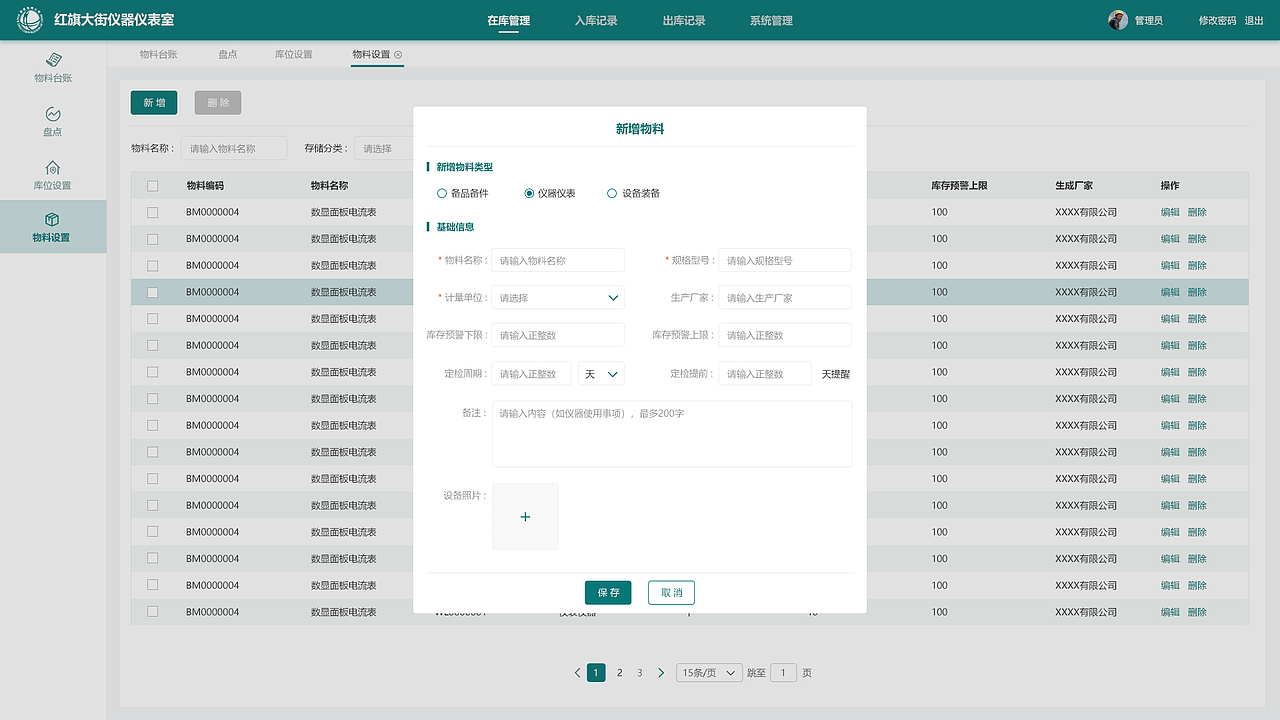Go to the previous page with the left arrow
1280x720 pixels.
click(x=577, y=673)
